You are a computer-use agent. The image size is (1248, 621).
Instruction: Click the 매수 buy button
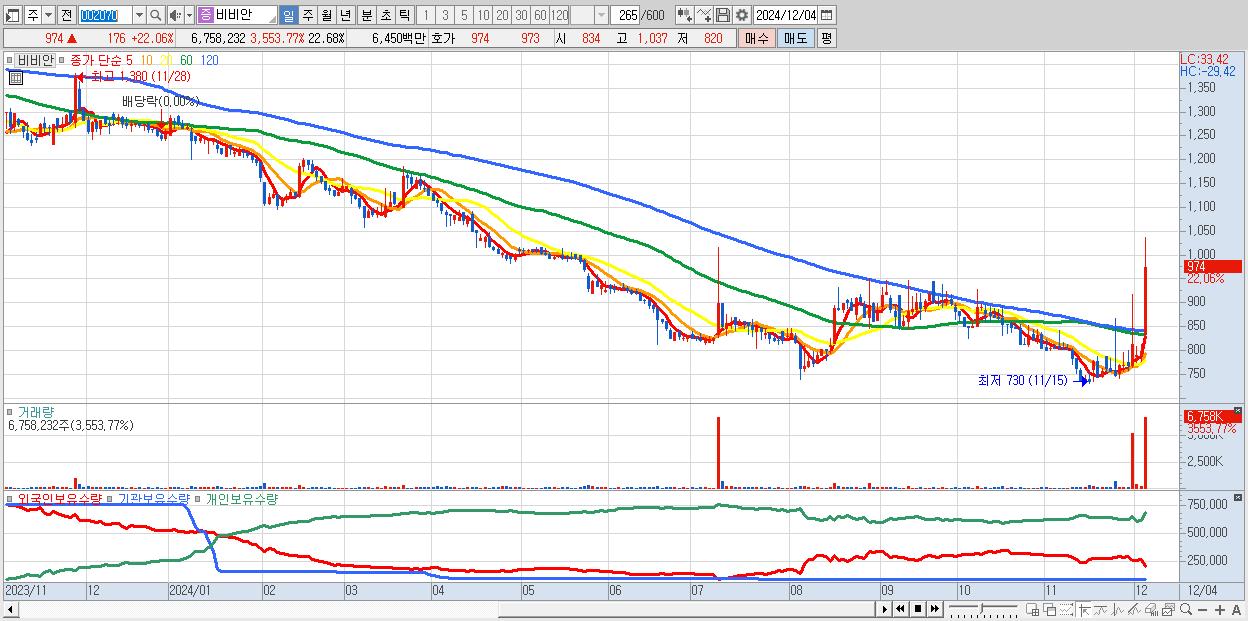tap(757, 38)
